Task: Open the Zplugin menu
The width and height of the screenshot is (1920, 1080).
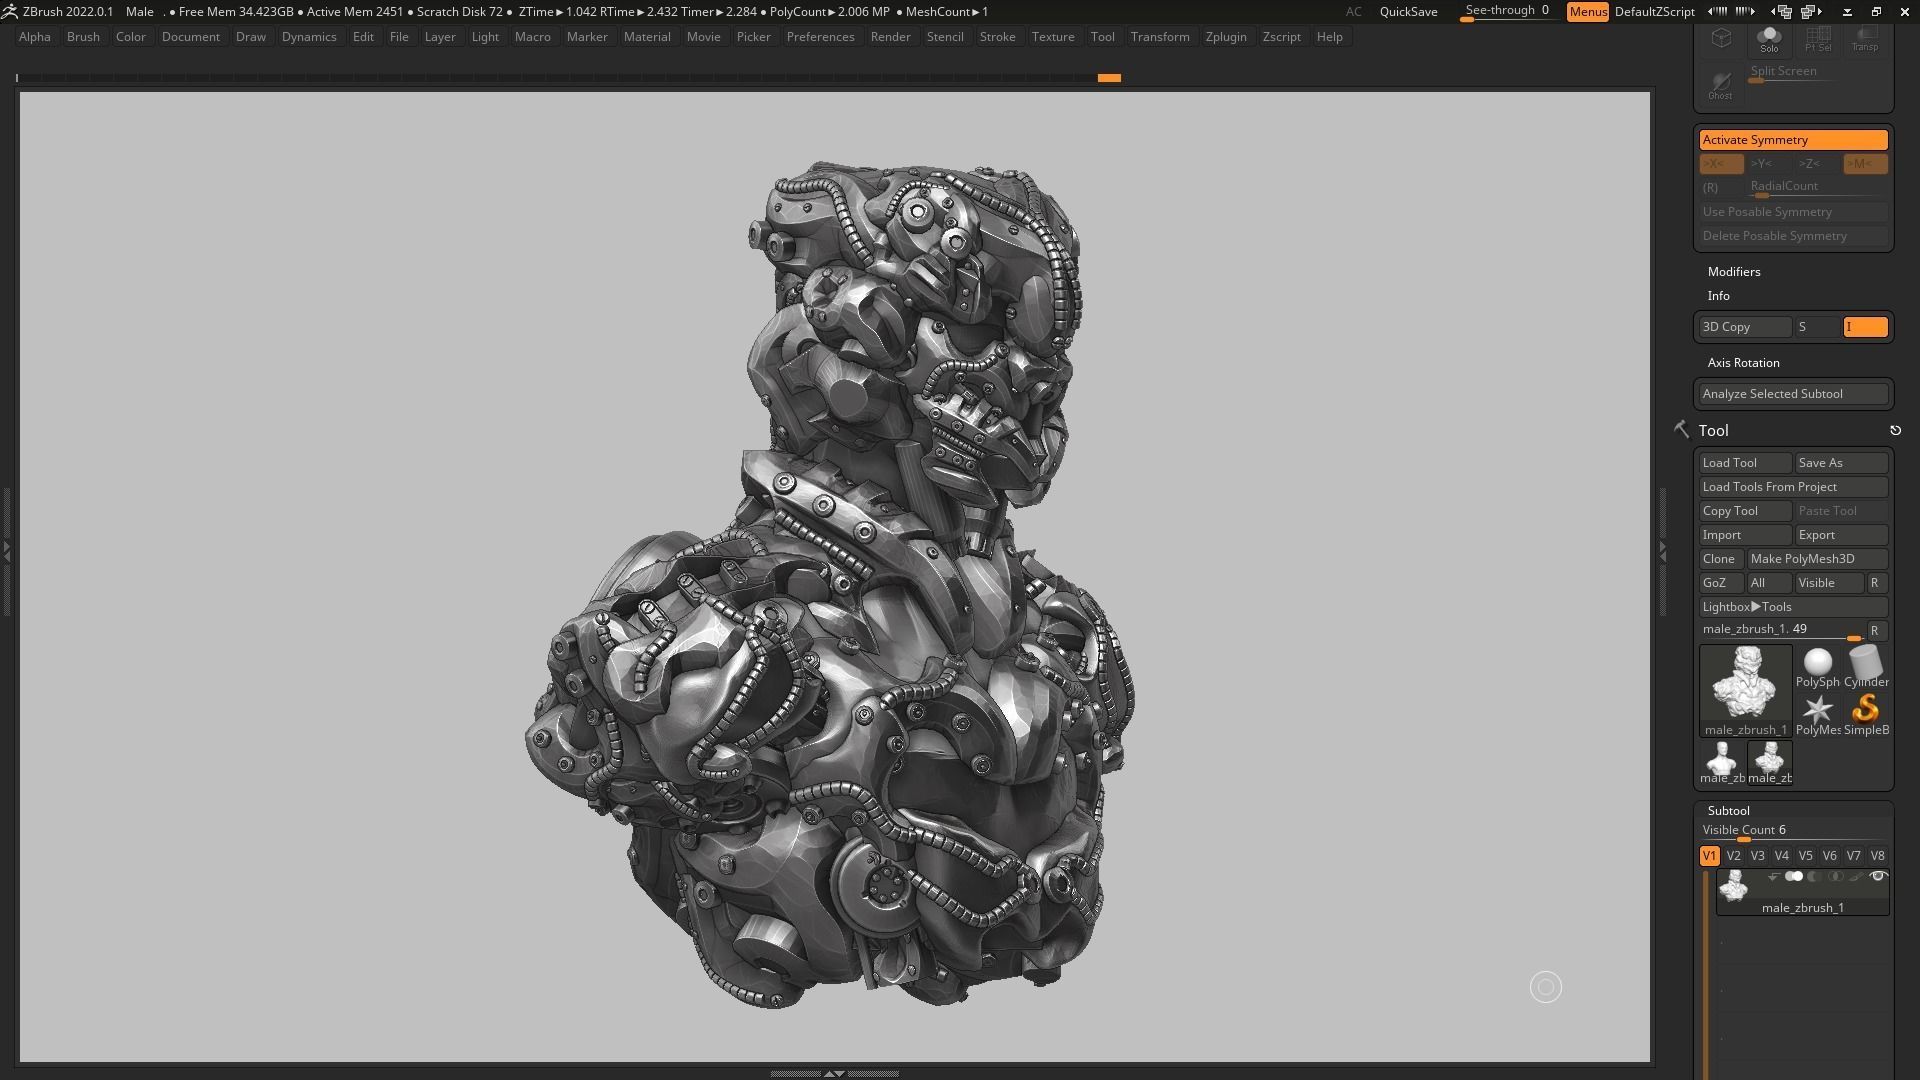Action: point(1225,37)
